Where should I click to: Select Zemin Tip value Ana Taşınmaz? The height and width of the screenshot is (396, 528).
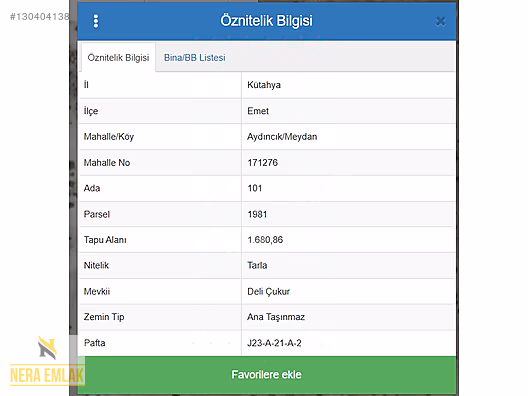[x=276, y=317]
